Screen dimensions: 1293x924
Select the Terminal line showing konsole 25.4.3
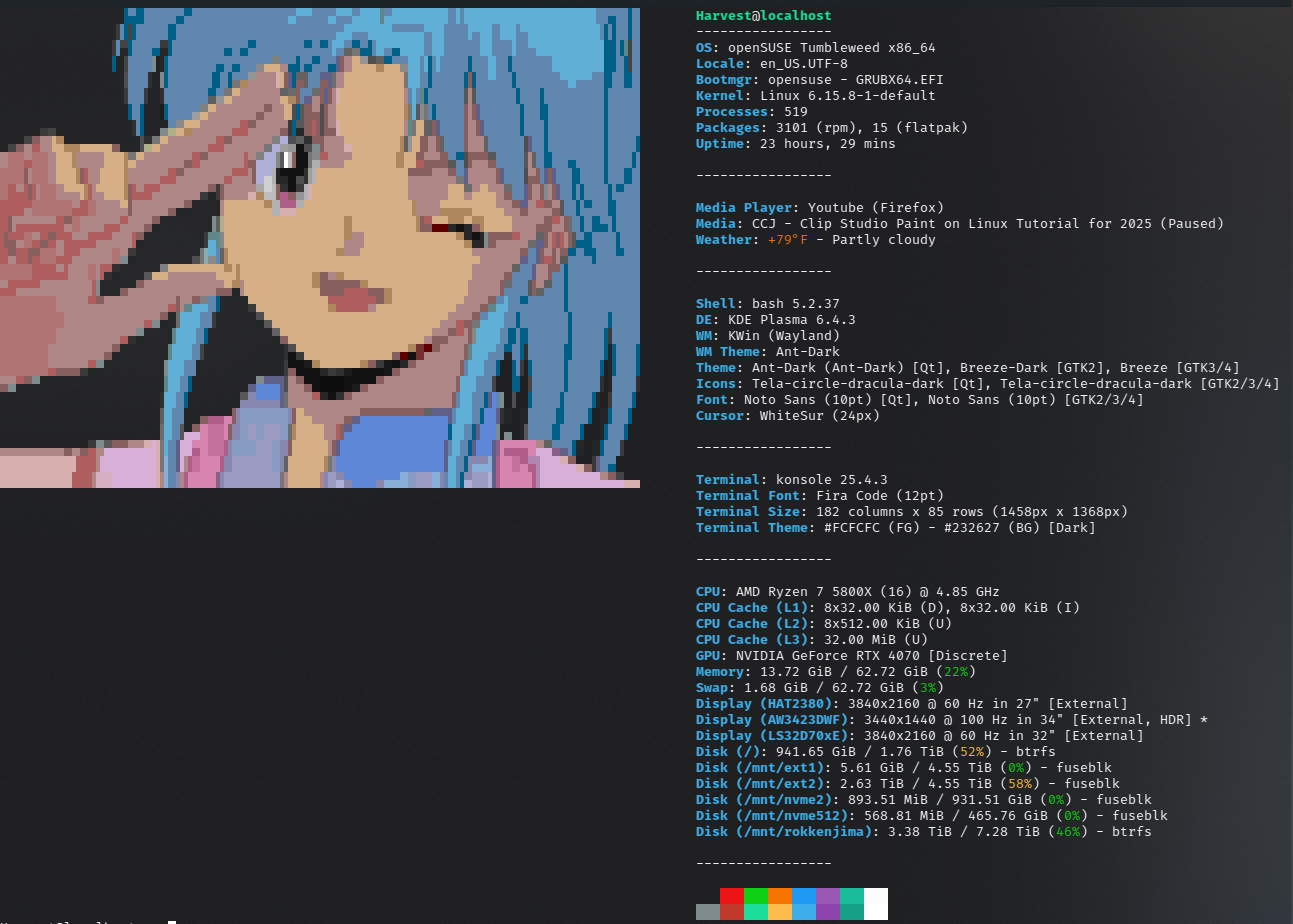coord(792,480)
